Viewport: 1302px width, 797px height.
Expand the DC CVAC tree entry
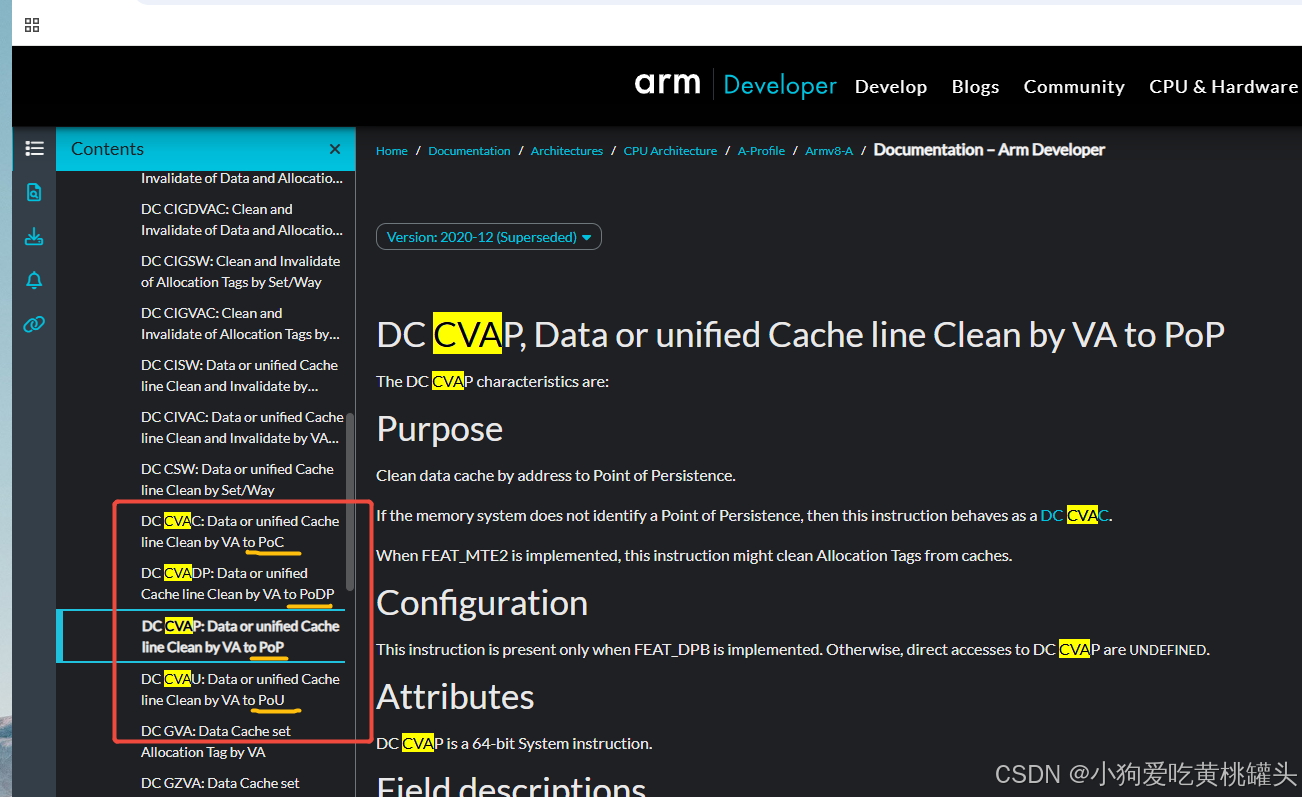coord(240,531)
